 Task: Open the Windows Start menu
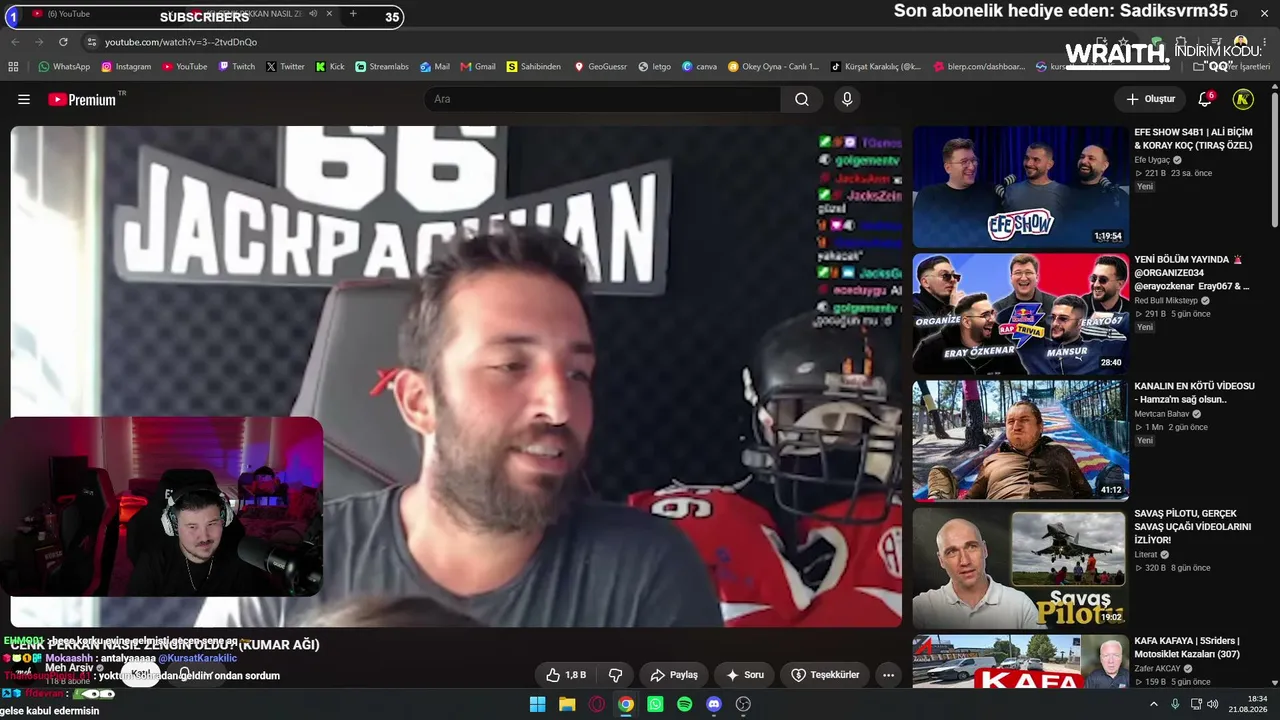coord(537,704)
